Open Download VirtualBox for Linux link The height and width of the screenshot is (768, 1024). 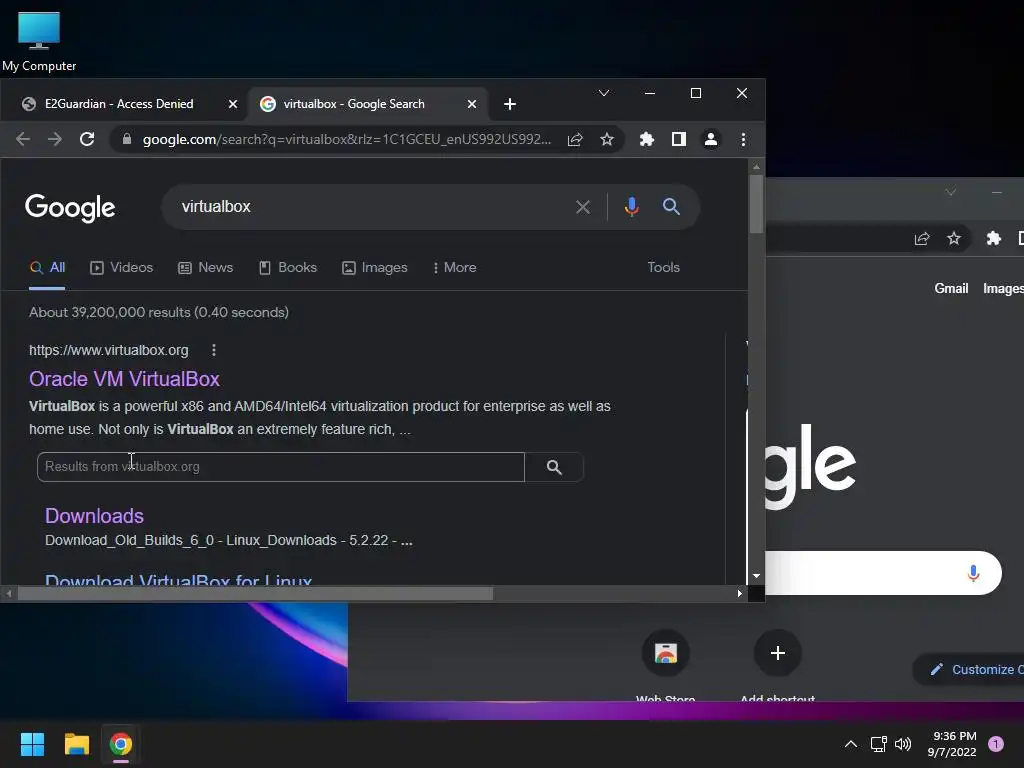click(178, 579)
